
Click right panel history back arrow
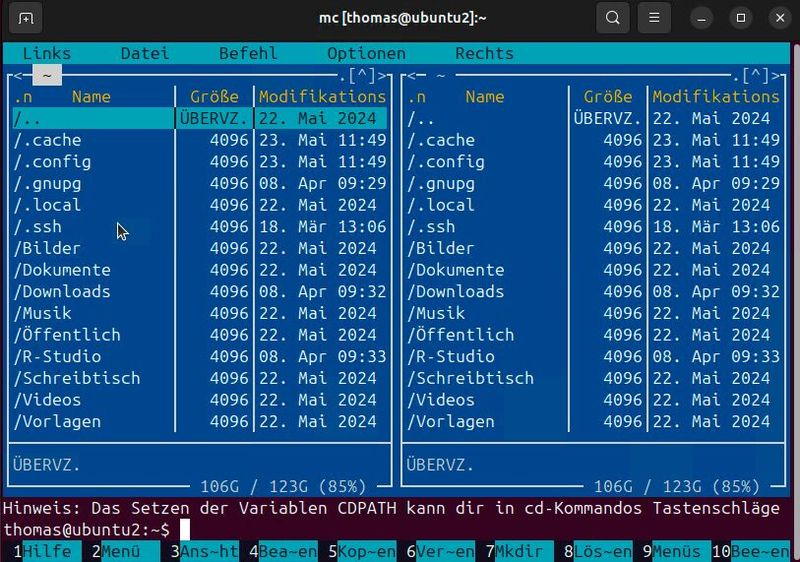(411, 76)
